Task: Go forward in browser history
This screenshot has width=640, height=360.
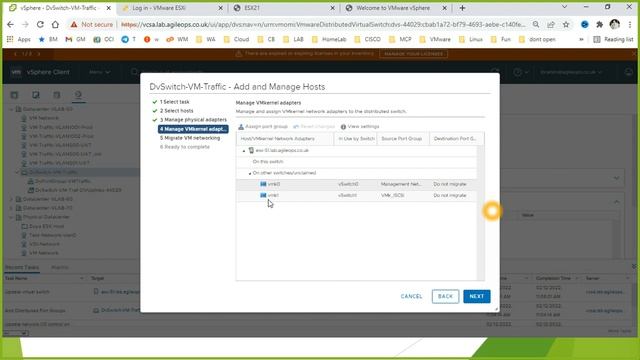Action: point(25,24)
